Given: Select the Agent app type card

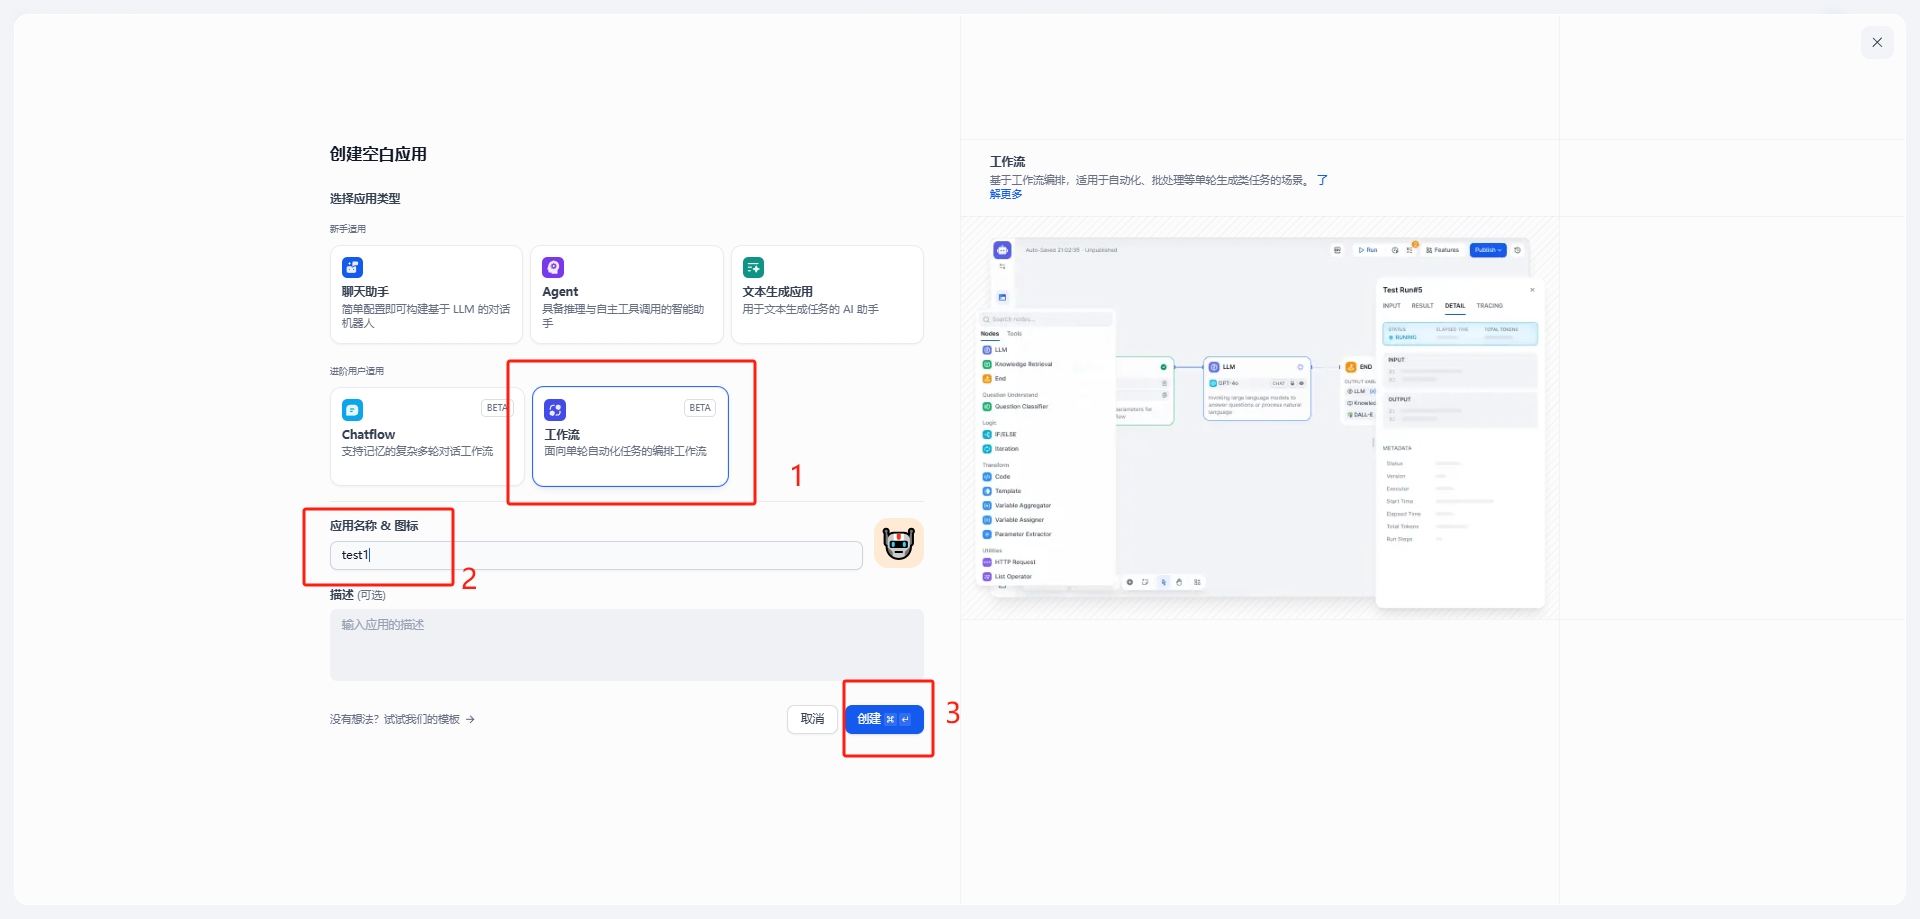Looking at the screenshot, I should coord(626,295).
